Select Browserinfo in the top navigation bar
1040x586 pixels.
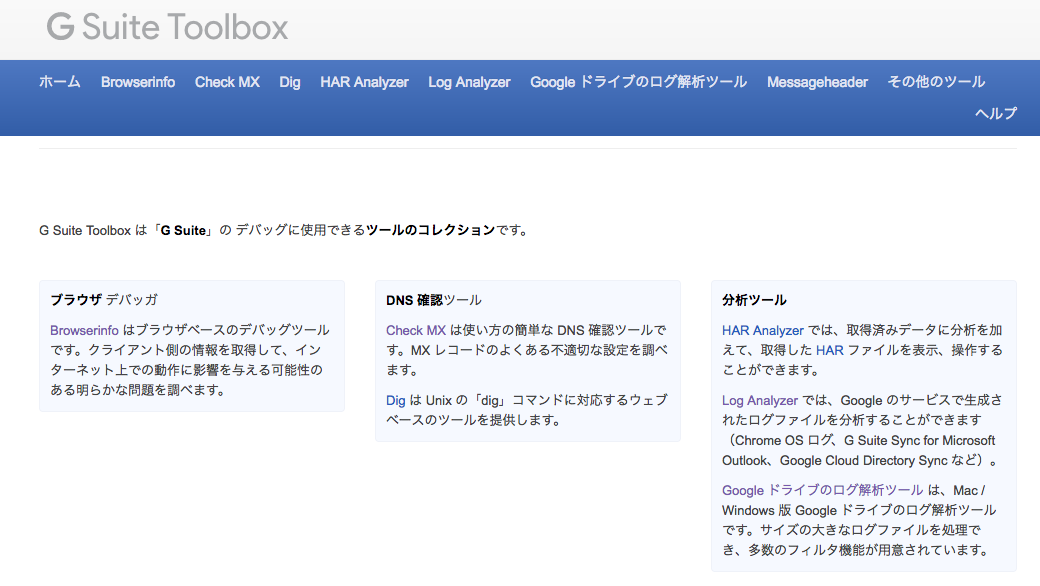coord(138,82)
